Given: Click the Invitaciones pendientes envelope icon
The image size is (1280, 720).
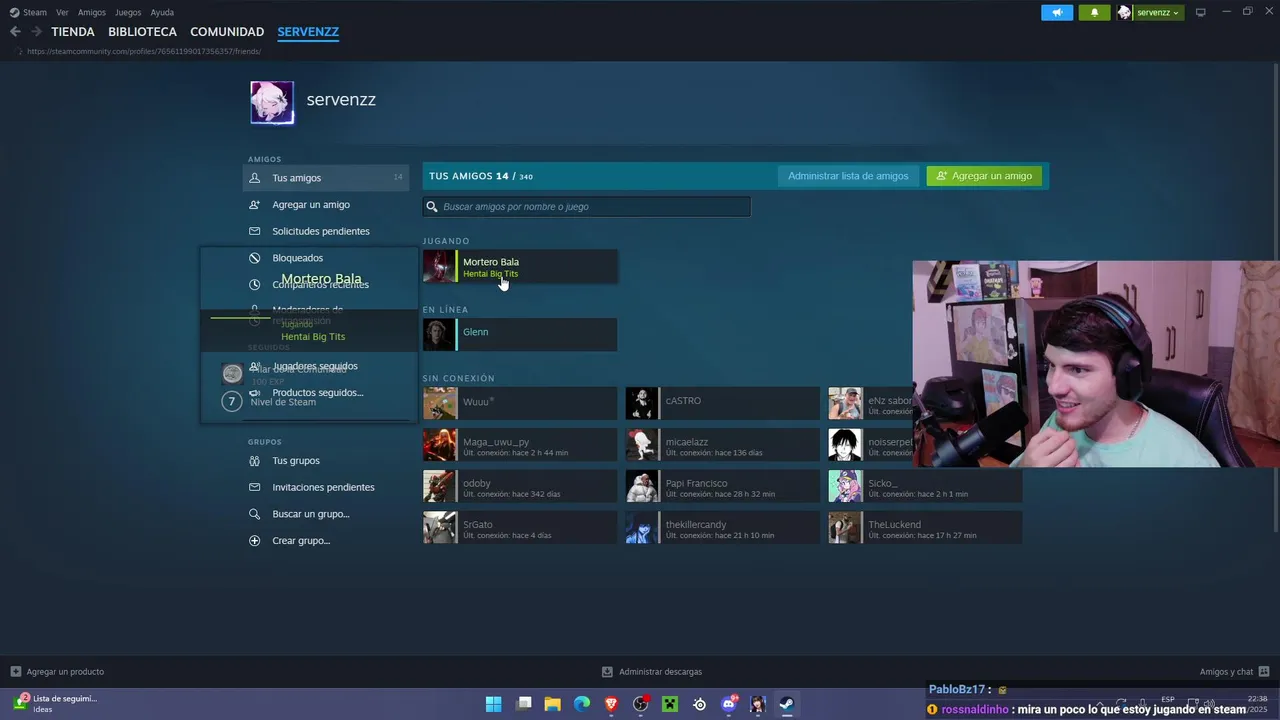Looking at the screenshot, I should [x=254, y=487].
